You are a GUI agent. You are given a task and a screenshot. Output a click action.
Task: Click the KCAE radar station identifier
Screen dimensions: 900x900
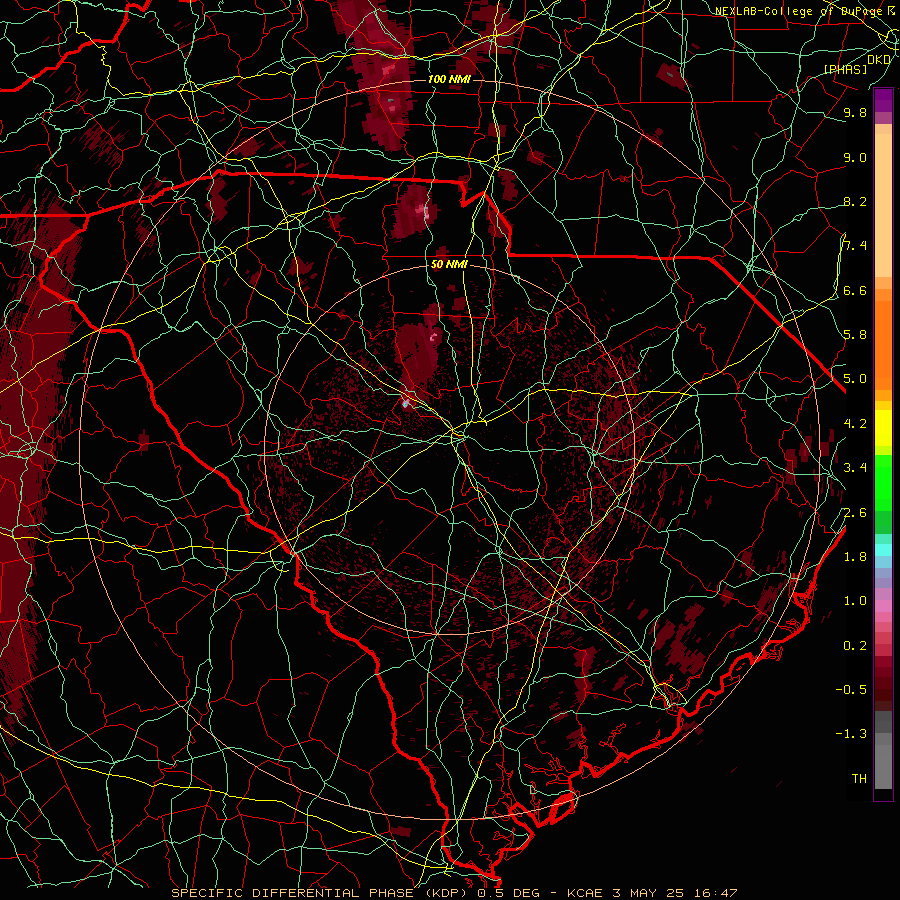click(x=585, y=893)
